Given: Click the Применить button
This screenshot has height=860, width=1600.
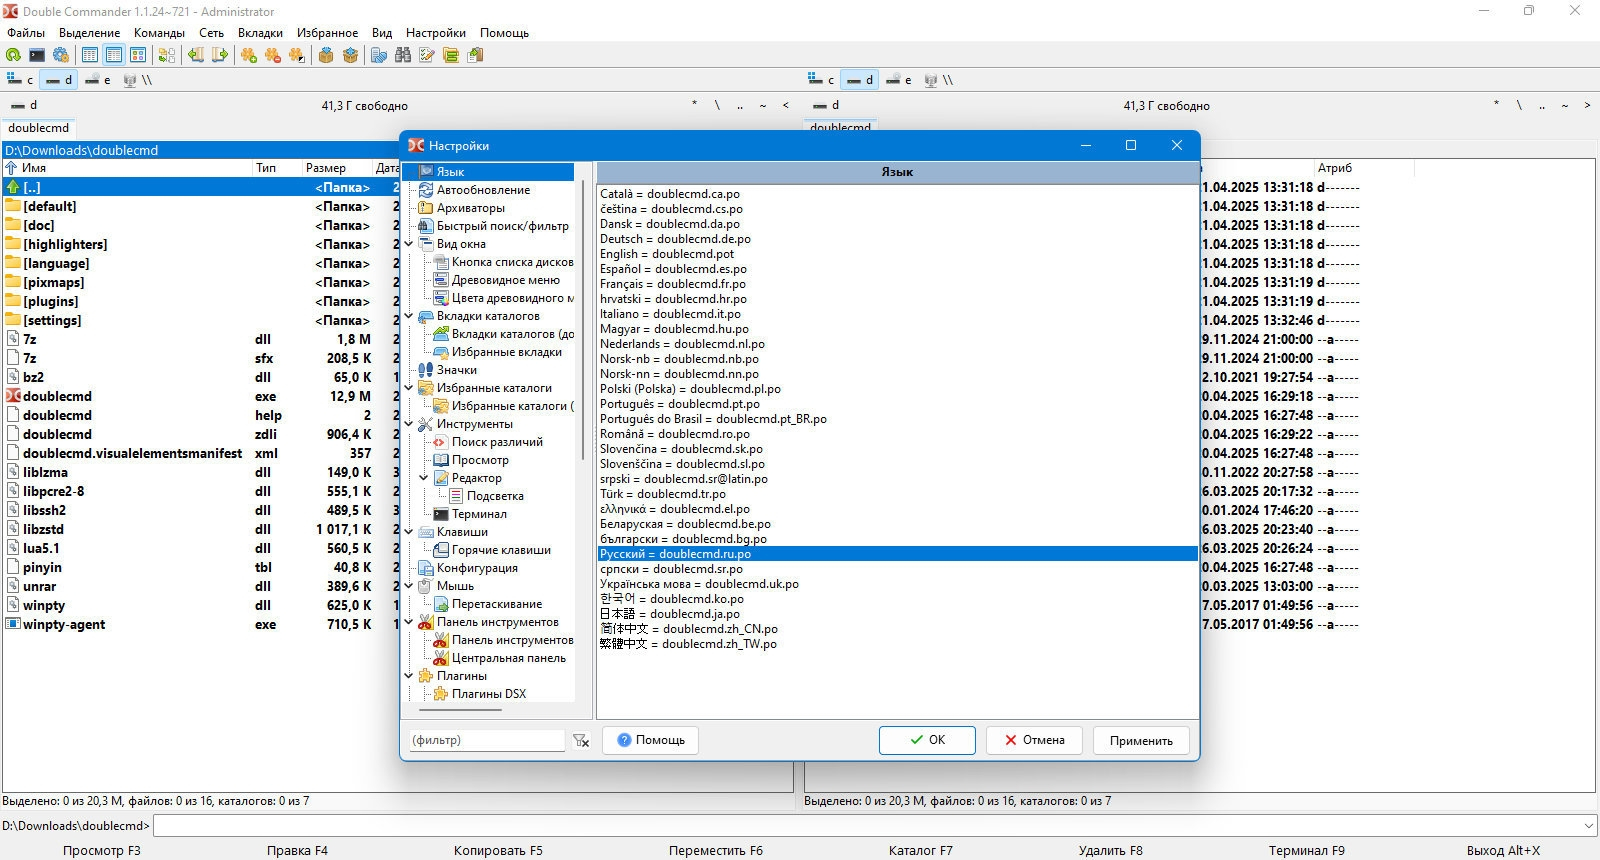Looking at the screenshot, I should 1141,741.
